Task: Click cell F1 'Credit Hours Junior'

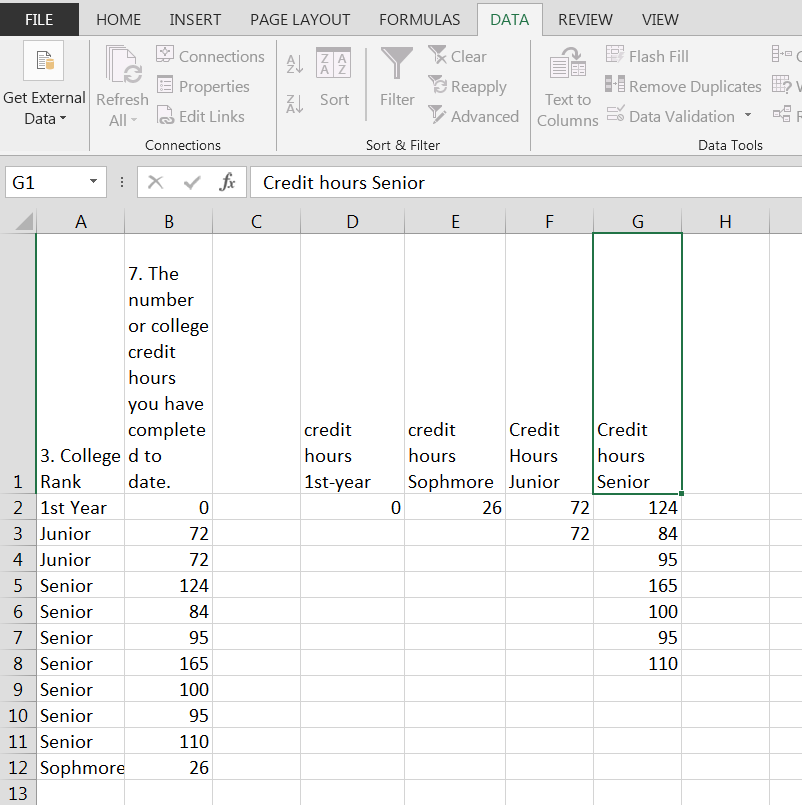Action: pos(549,363)
